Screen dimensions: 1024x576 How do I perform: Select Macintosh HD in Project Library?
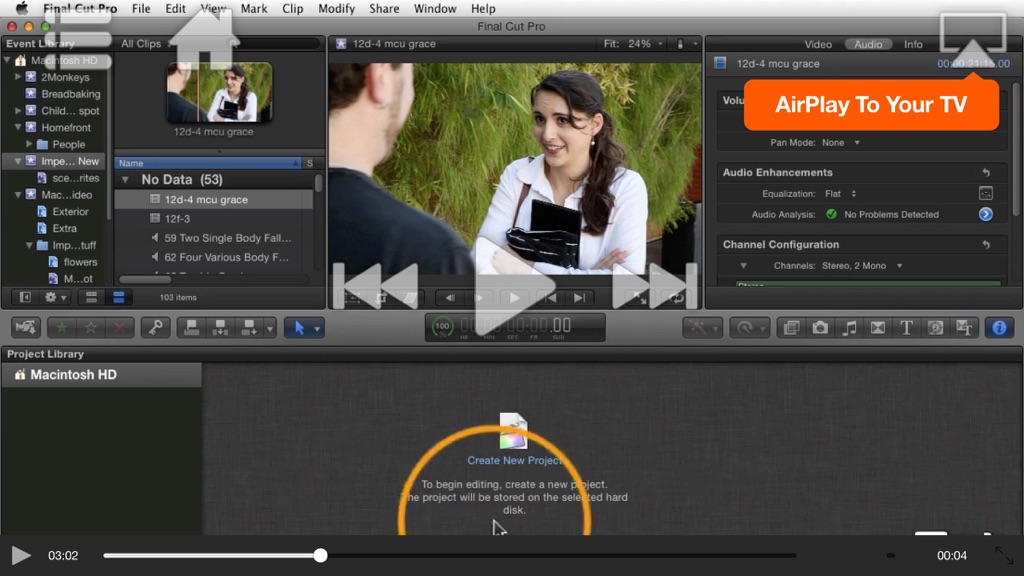click(101, 375)
